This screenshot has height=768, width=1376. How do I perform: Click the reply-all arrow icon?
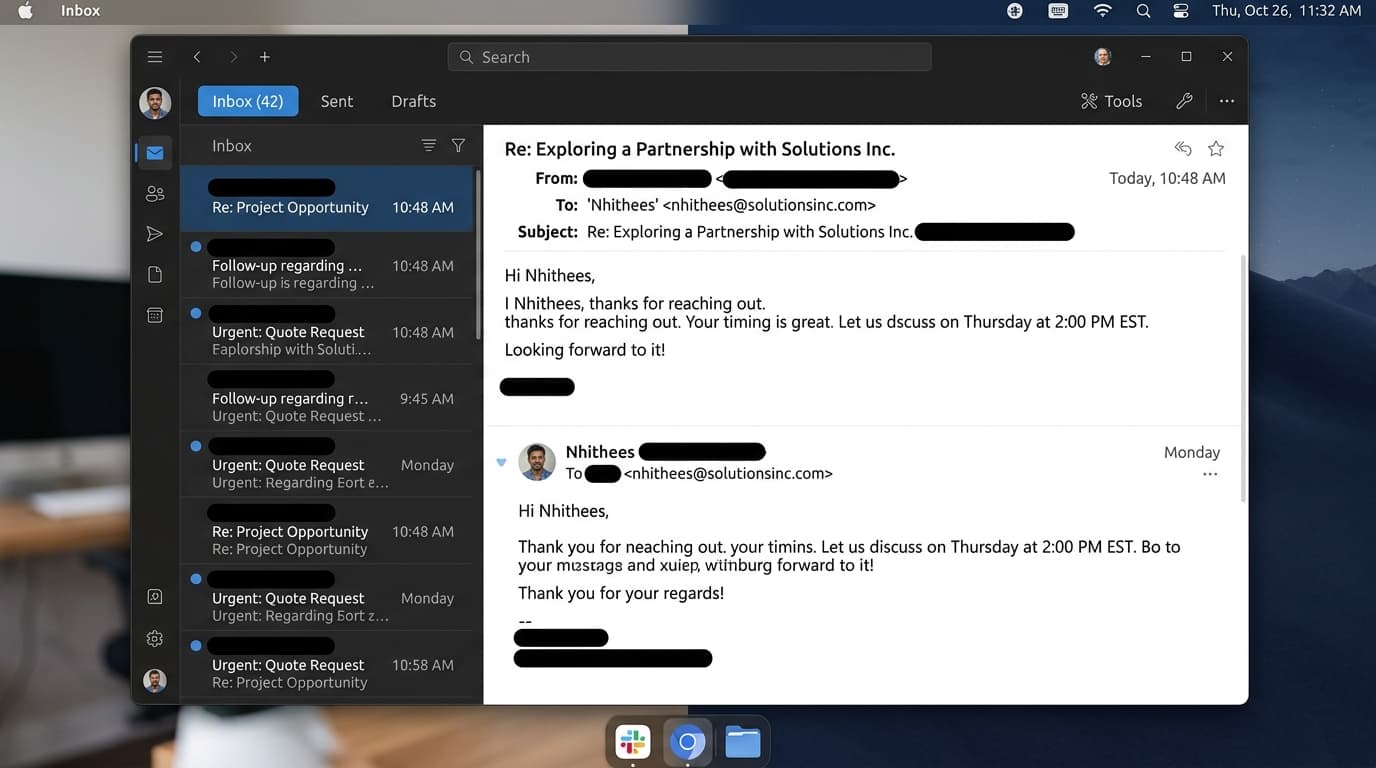pos(1183,148)
